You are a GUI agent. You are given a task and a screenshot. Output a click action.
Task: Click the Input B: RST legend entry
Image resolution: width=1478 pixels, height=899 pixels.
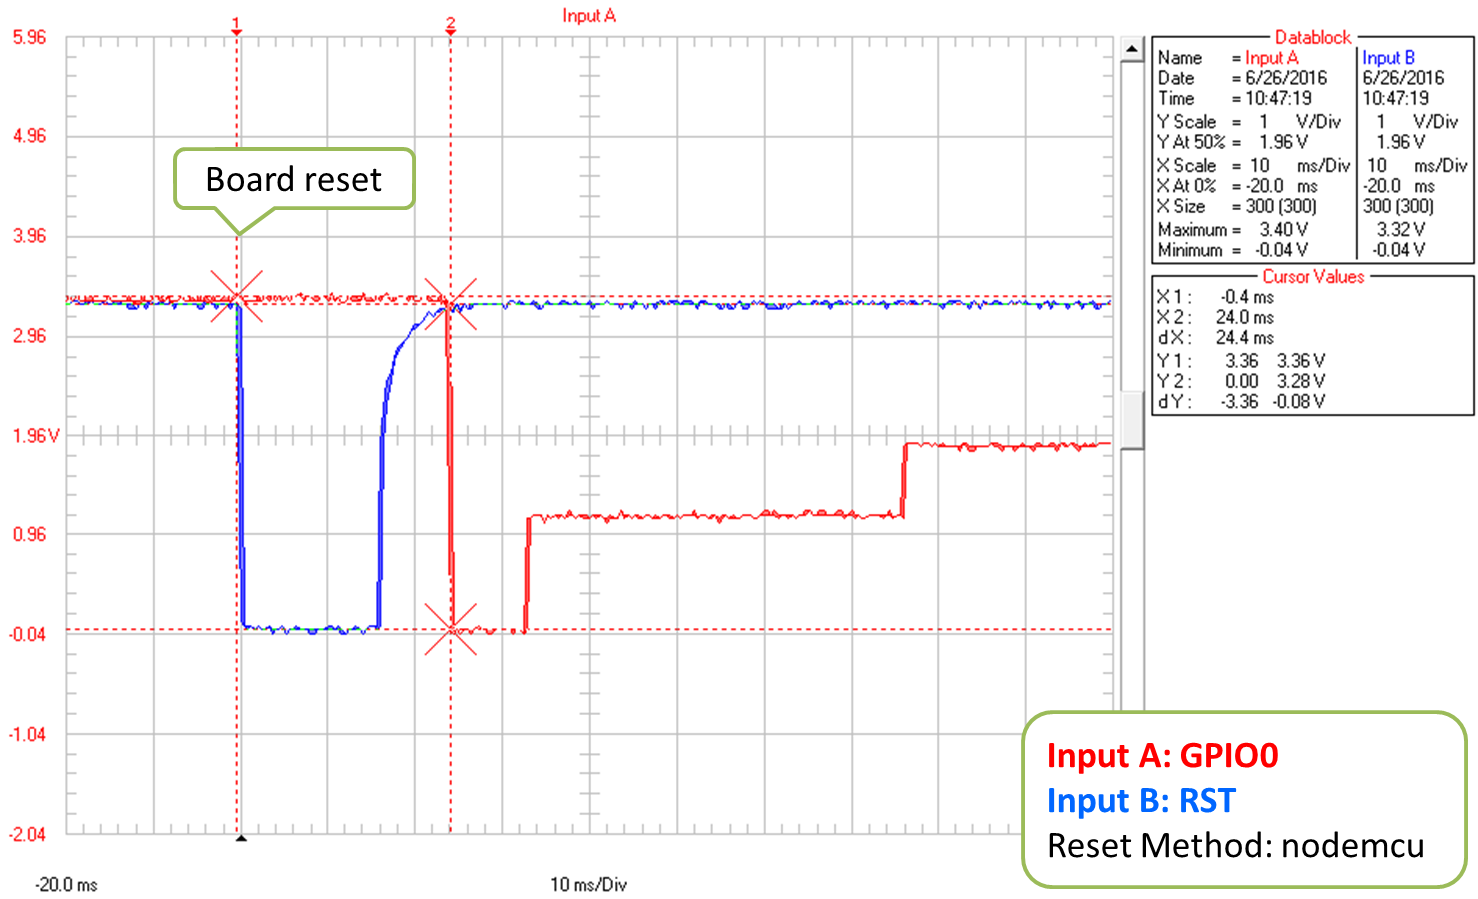(1141, 801)
